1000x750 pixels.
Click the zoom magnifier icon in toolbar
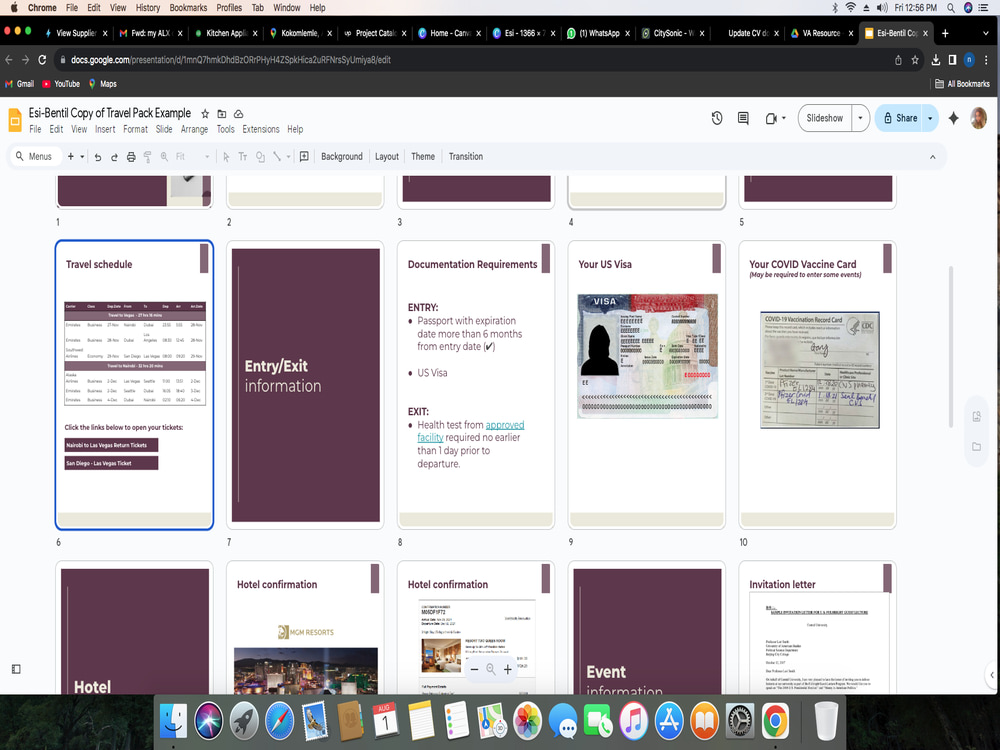coord(164,157)
